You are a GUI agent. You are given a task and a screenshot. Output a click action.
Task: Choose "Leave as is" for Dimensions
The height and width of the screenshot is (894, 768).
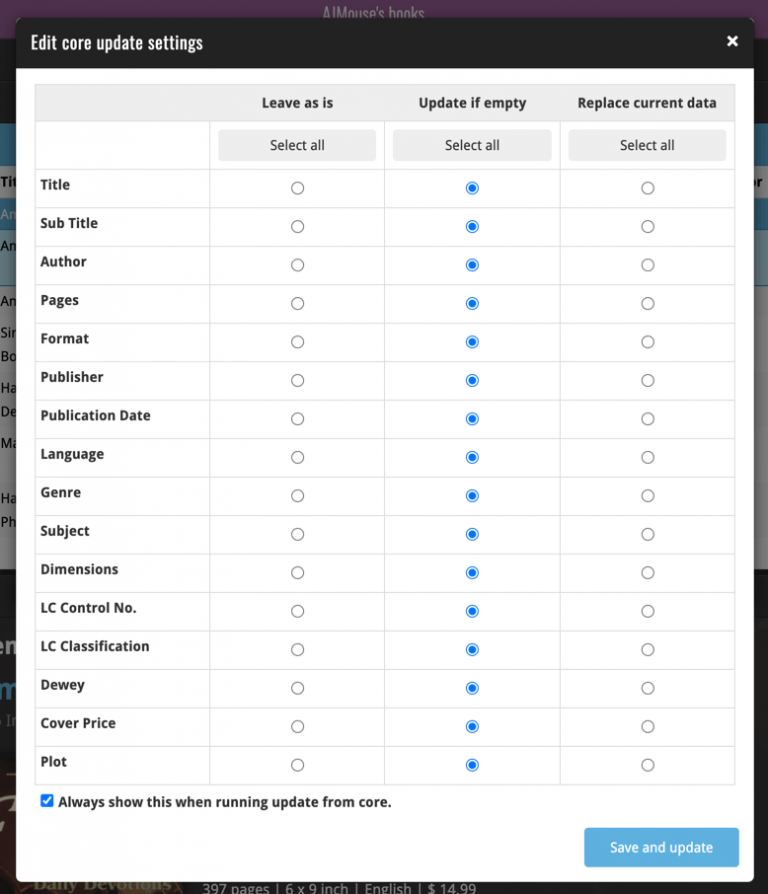(297, 572)
